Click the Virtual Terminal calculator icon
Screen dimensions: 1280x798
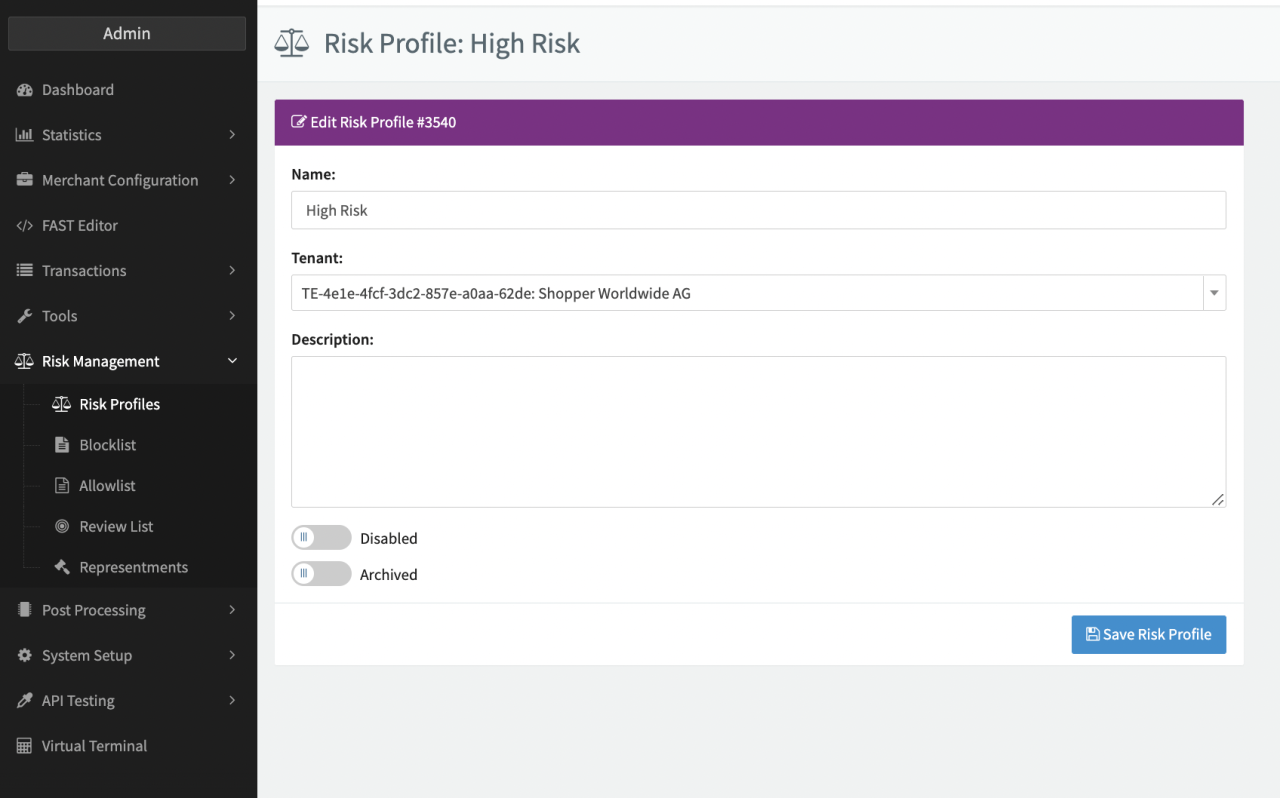pos(25,746)
